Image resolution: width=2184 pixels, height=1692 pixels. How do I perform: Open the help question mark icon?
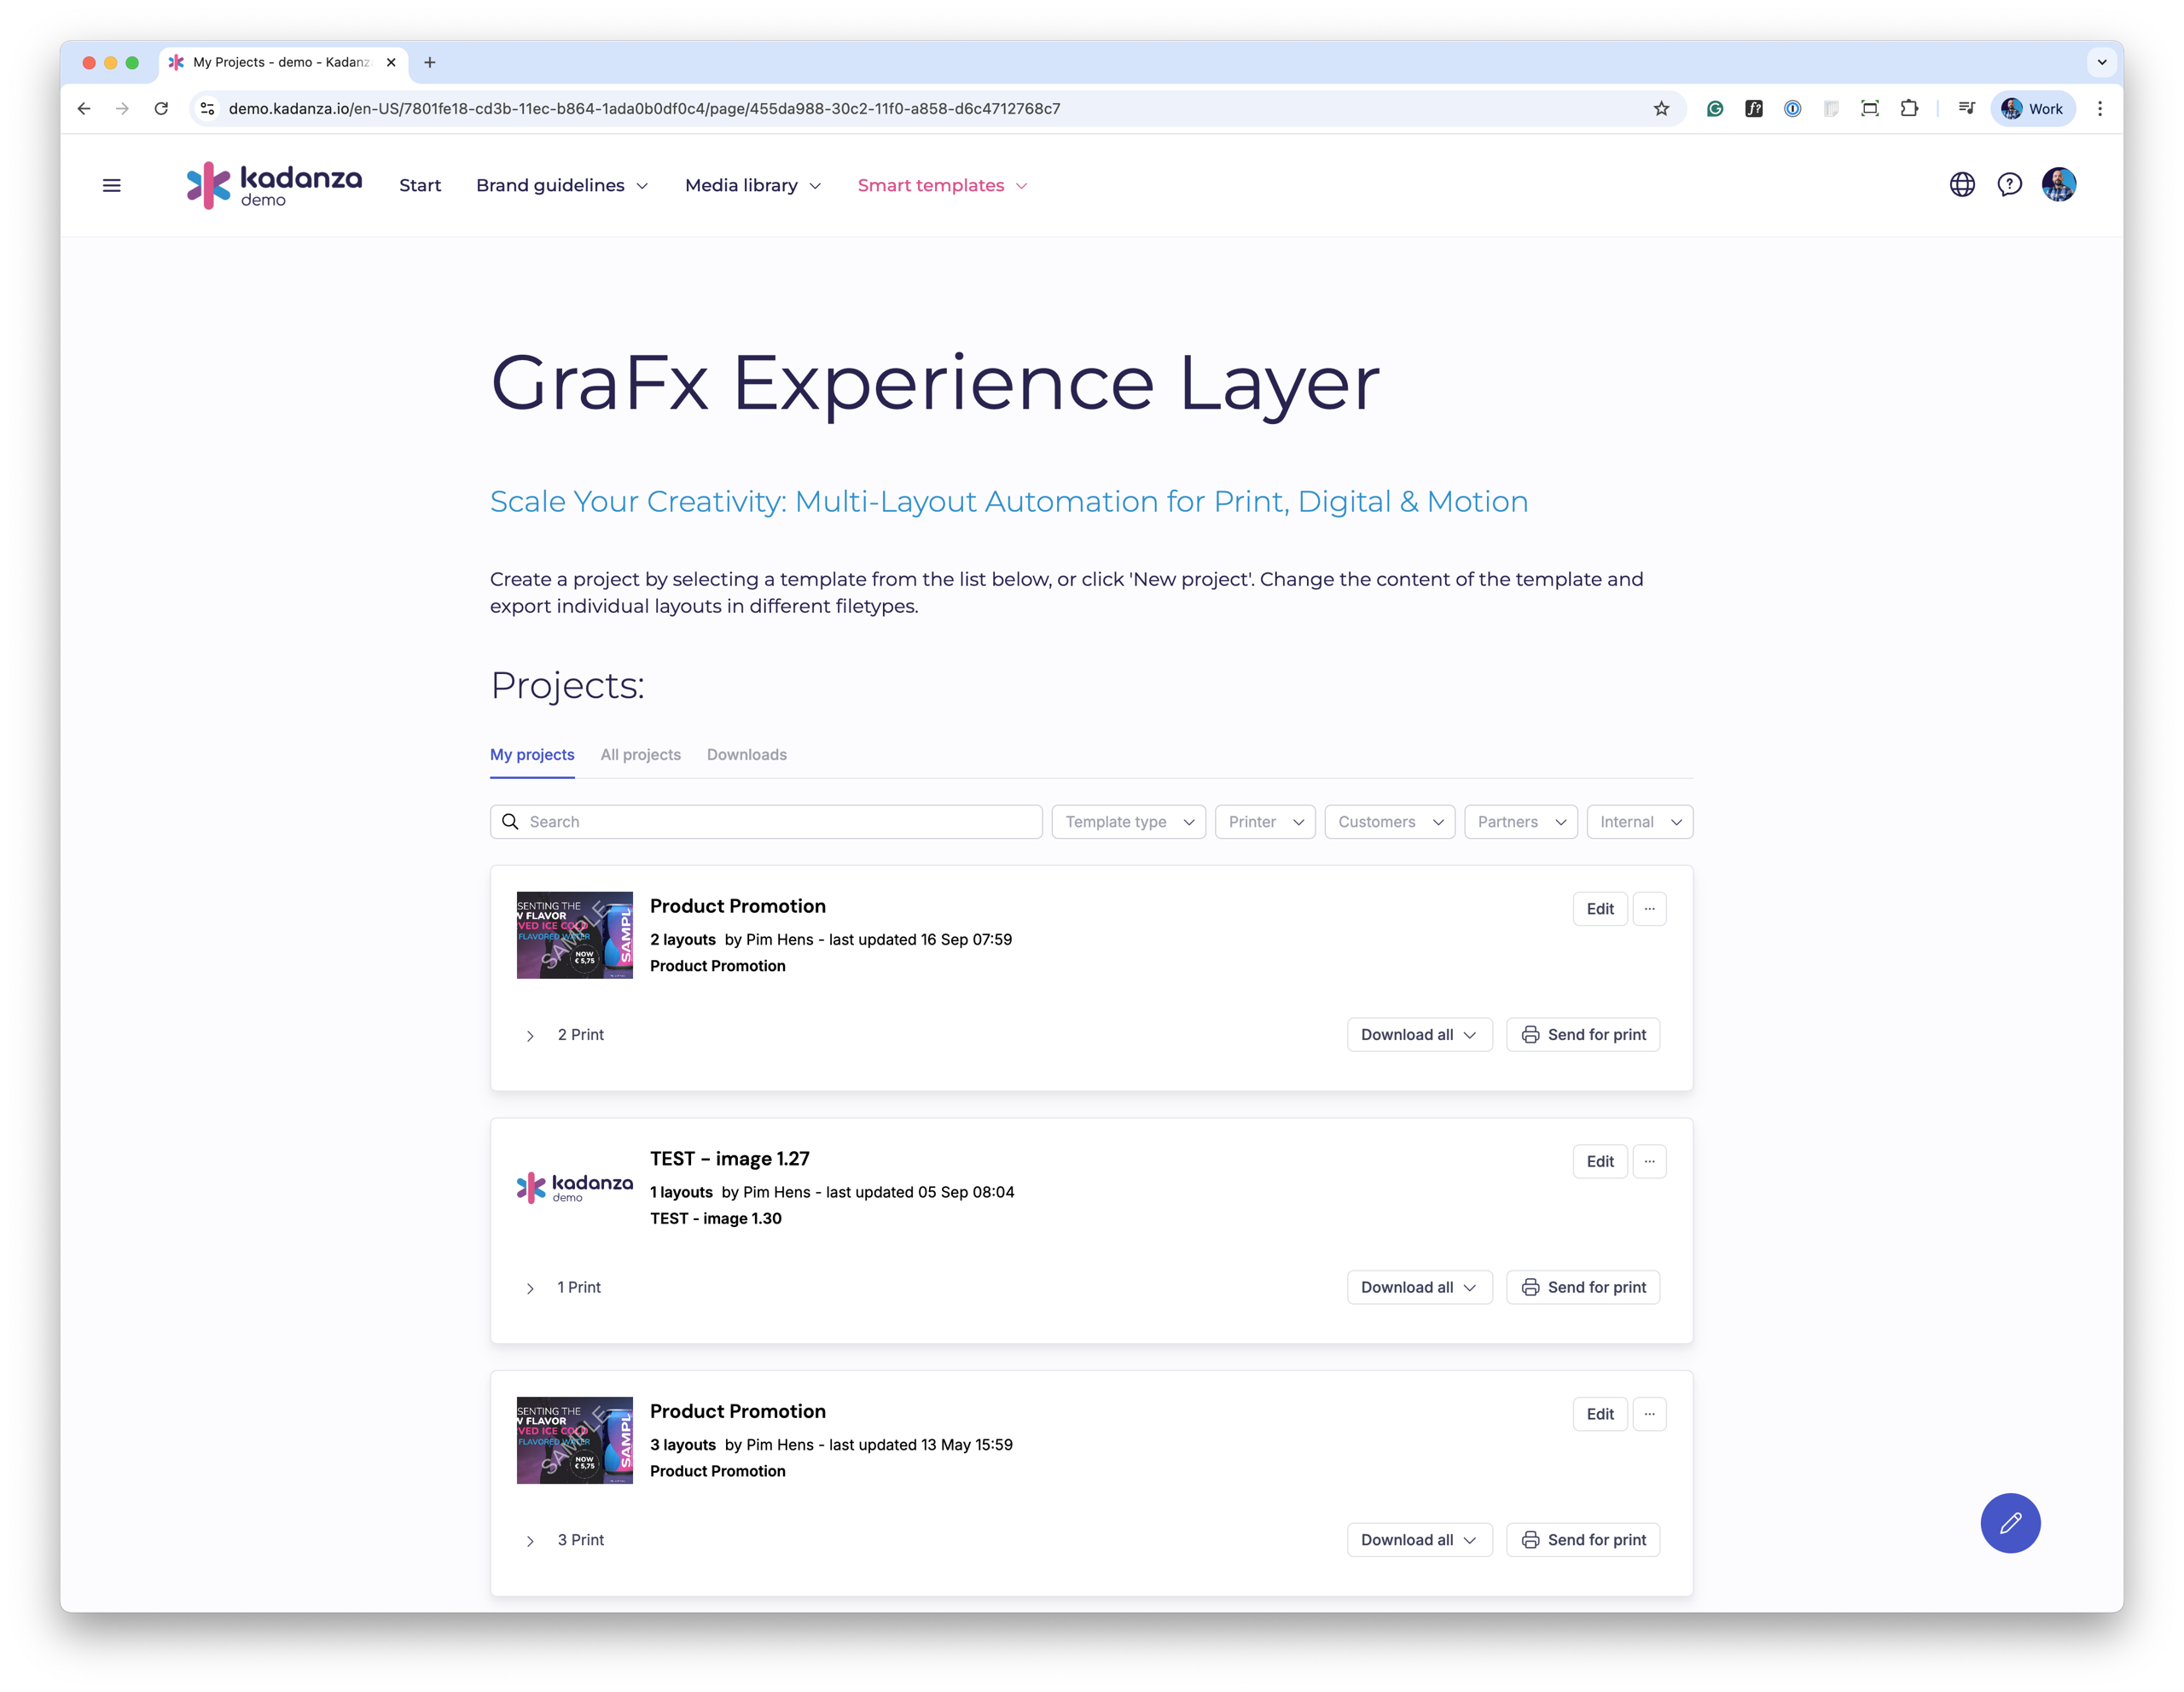click(2009, 185)
